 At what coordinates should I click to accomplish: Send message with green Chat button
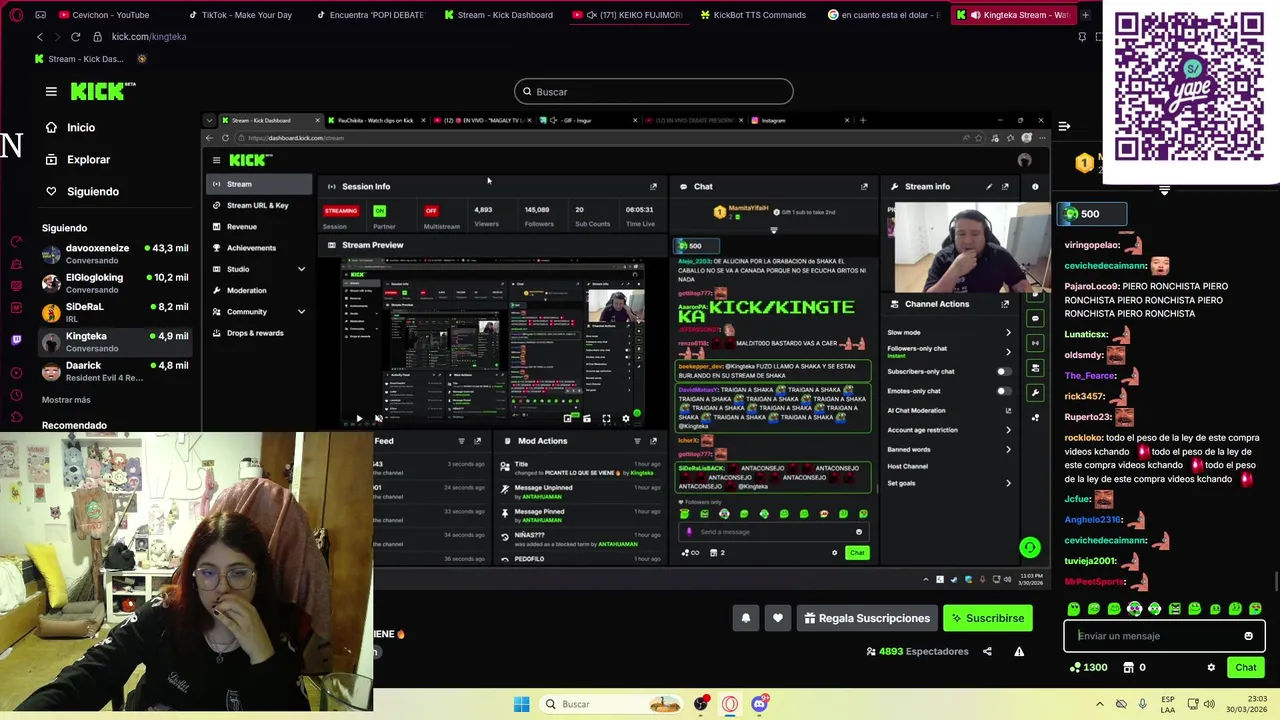click(1245, 667)
